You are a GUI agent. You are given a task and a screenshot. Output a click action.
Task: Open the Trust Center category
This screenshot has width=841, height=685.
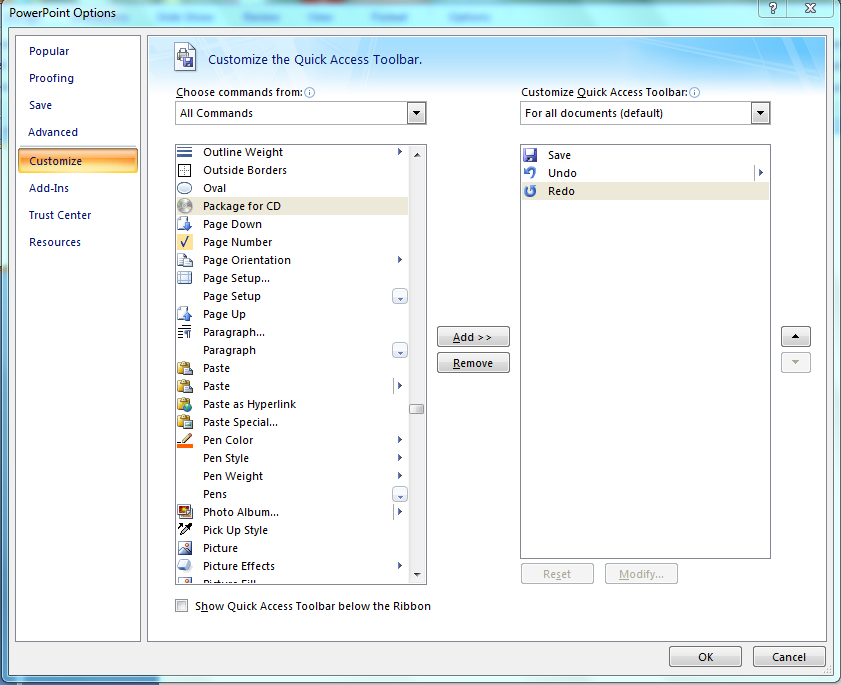click(60, 215)
